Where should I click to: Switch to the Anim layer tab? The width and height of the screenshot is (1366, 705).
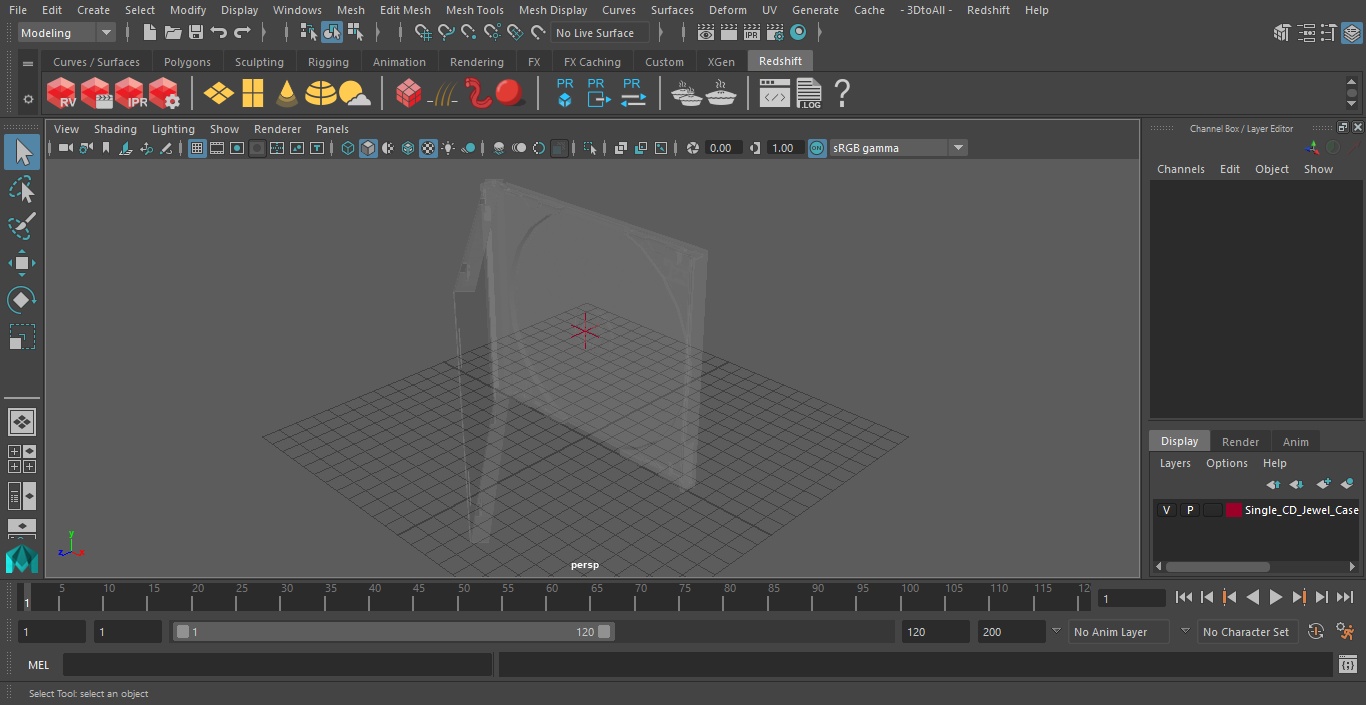click(1295, 441)
